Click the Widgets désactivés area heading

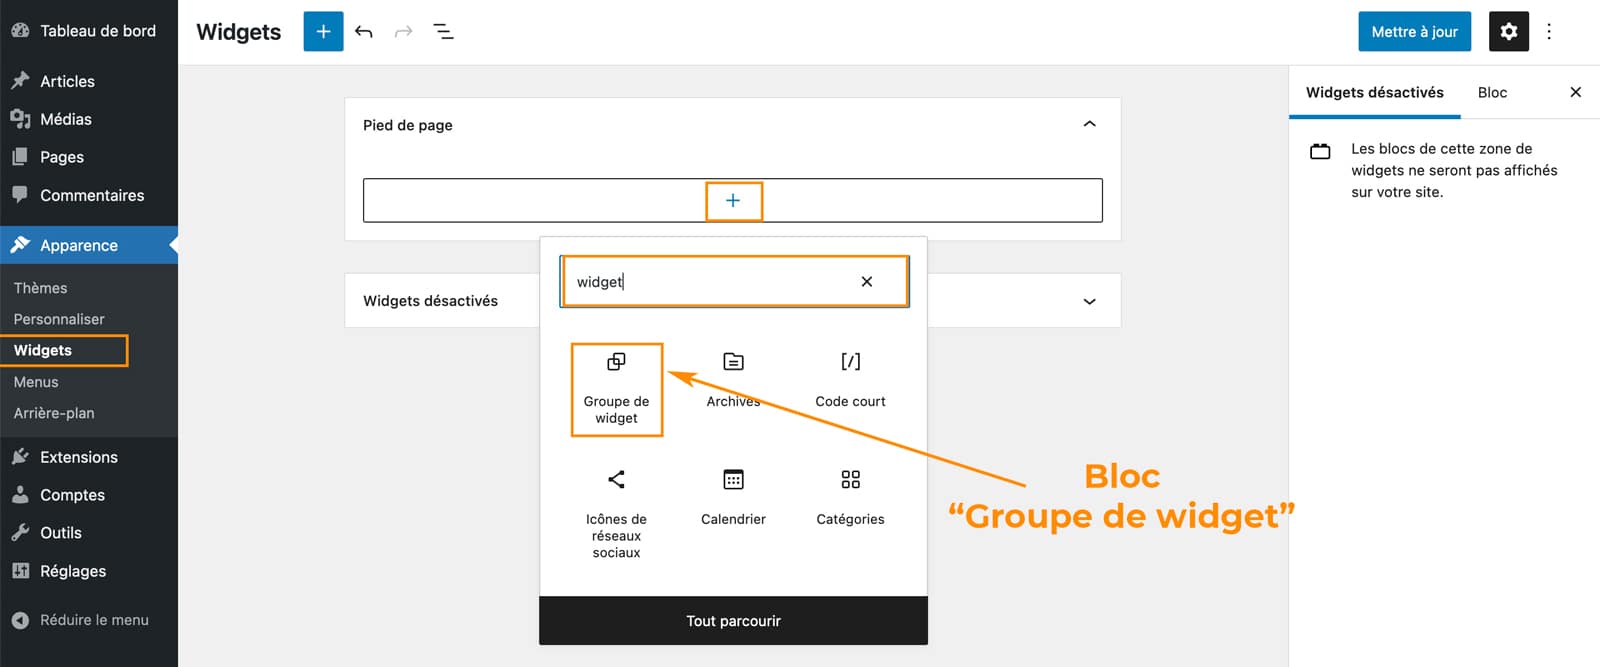click(x=430, y=301)
